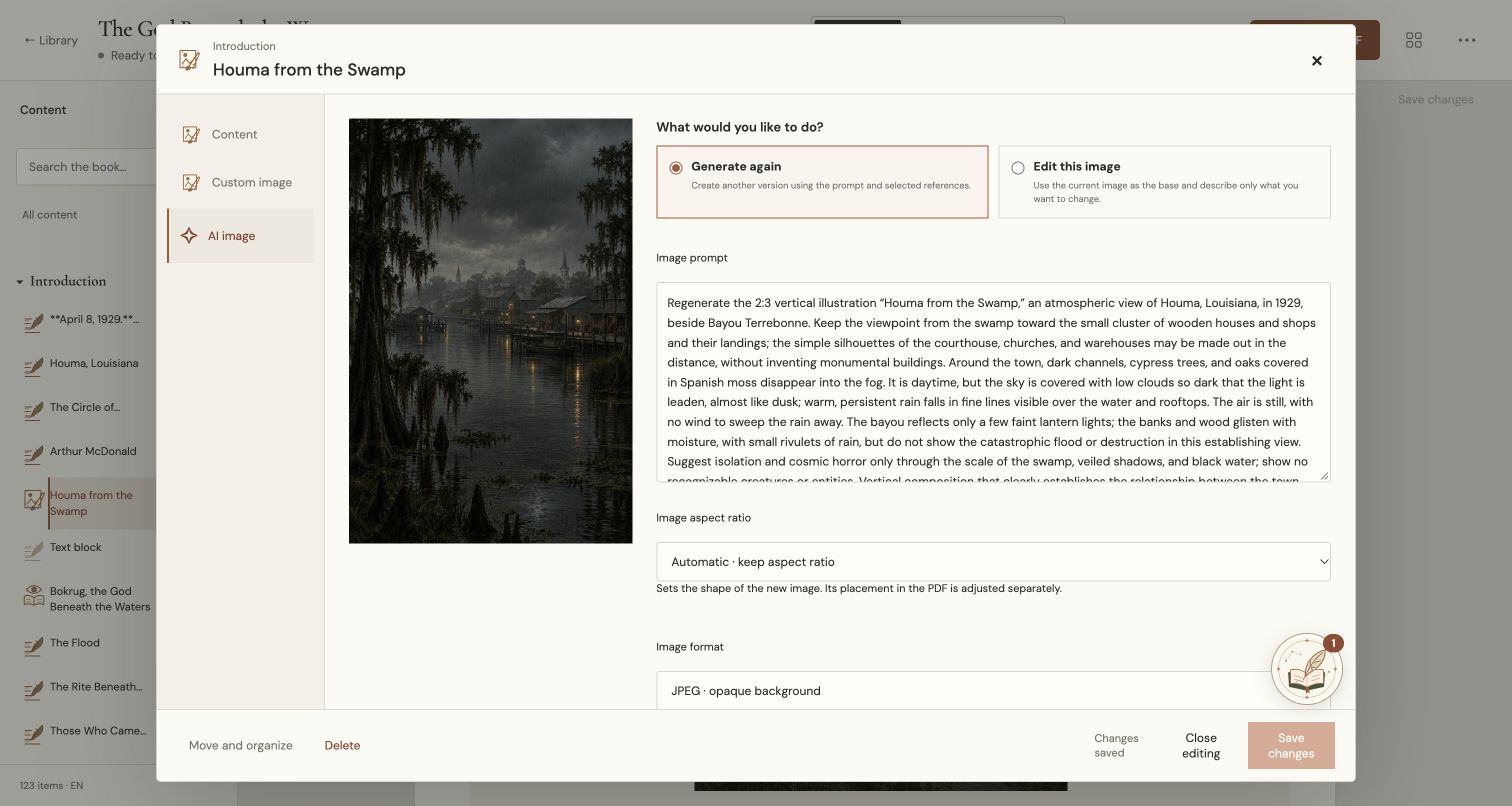Screen dimensions: 1512x806
Task: Click the All content filter label
Action: coord(50,215)
